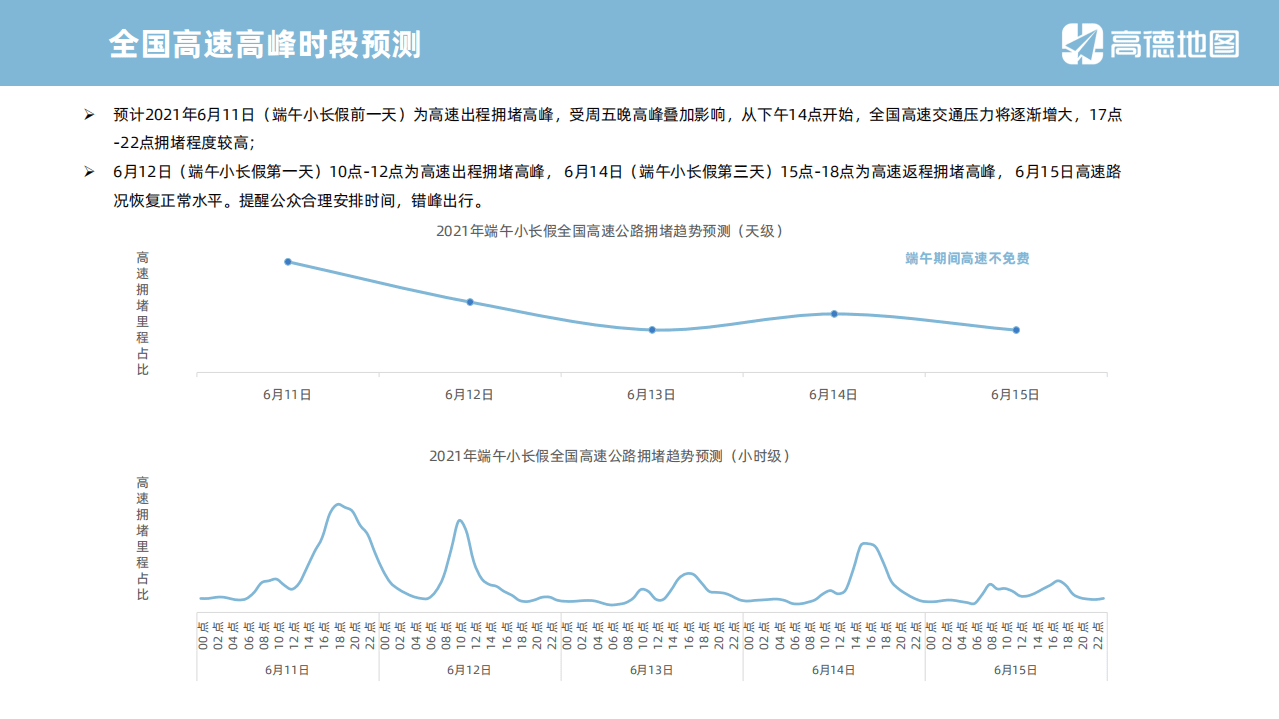Screen dimensions: 1279x719
Task: Click the 10时 peak on 6月12日 curve
Action: (x=460, y=520)
